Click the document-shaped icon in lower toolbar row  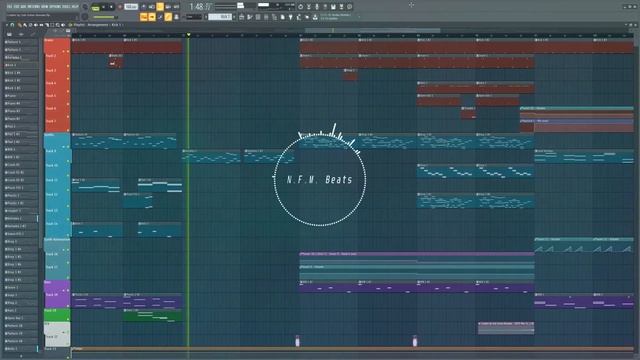tap(282, 17)
